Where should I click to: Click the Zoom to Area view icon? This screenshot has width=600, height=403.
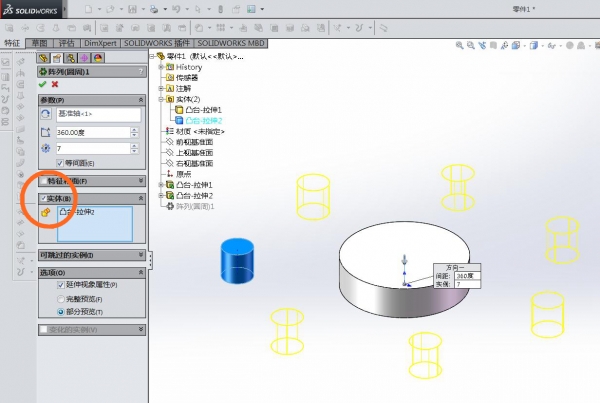[x=471, y=46]
